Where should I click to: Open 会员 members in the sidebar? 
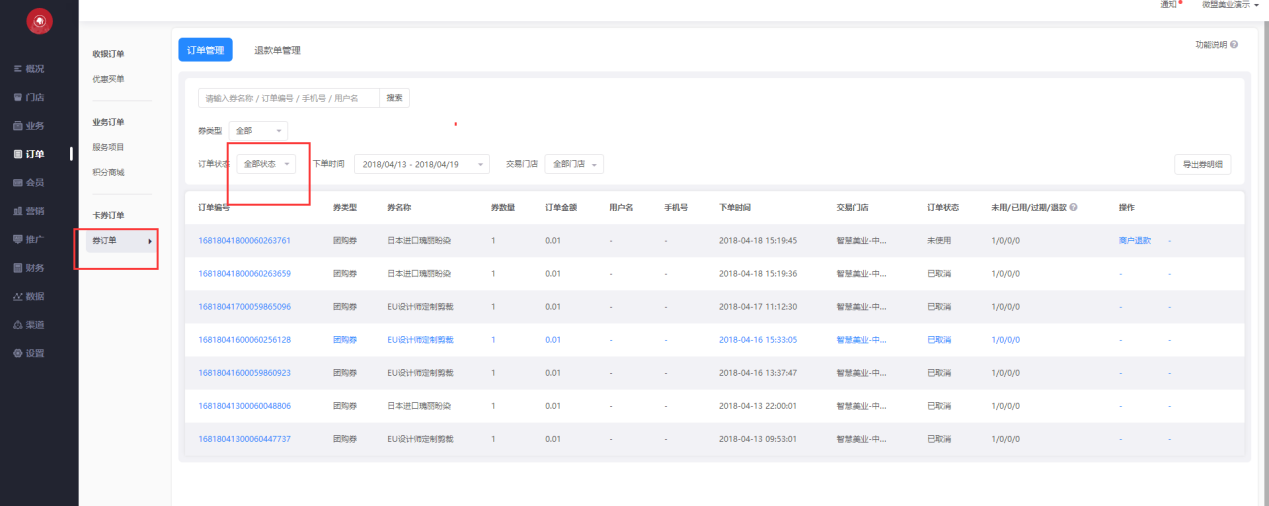point(29,183)
